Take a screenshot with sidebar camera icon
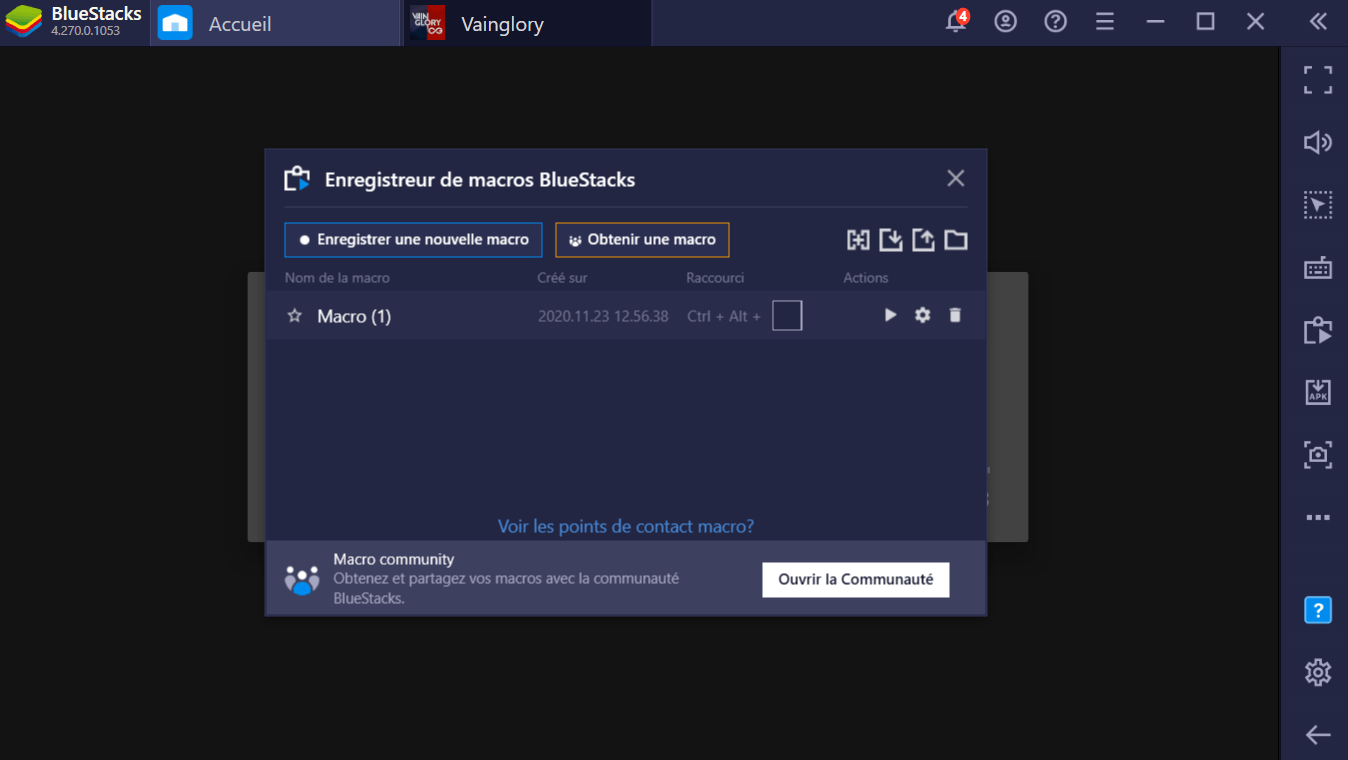The height and width of the screenshot is (760, 1348). (x=1318, y=455)
